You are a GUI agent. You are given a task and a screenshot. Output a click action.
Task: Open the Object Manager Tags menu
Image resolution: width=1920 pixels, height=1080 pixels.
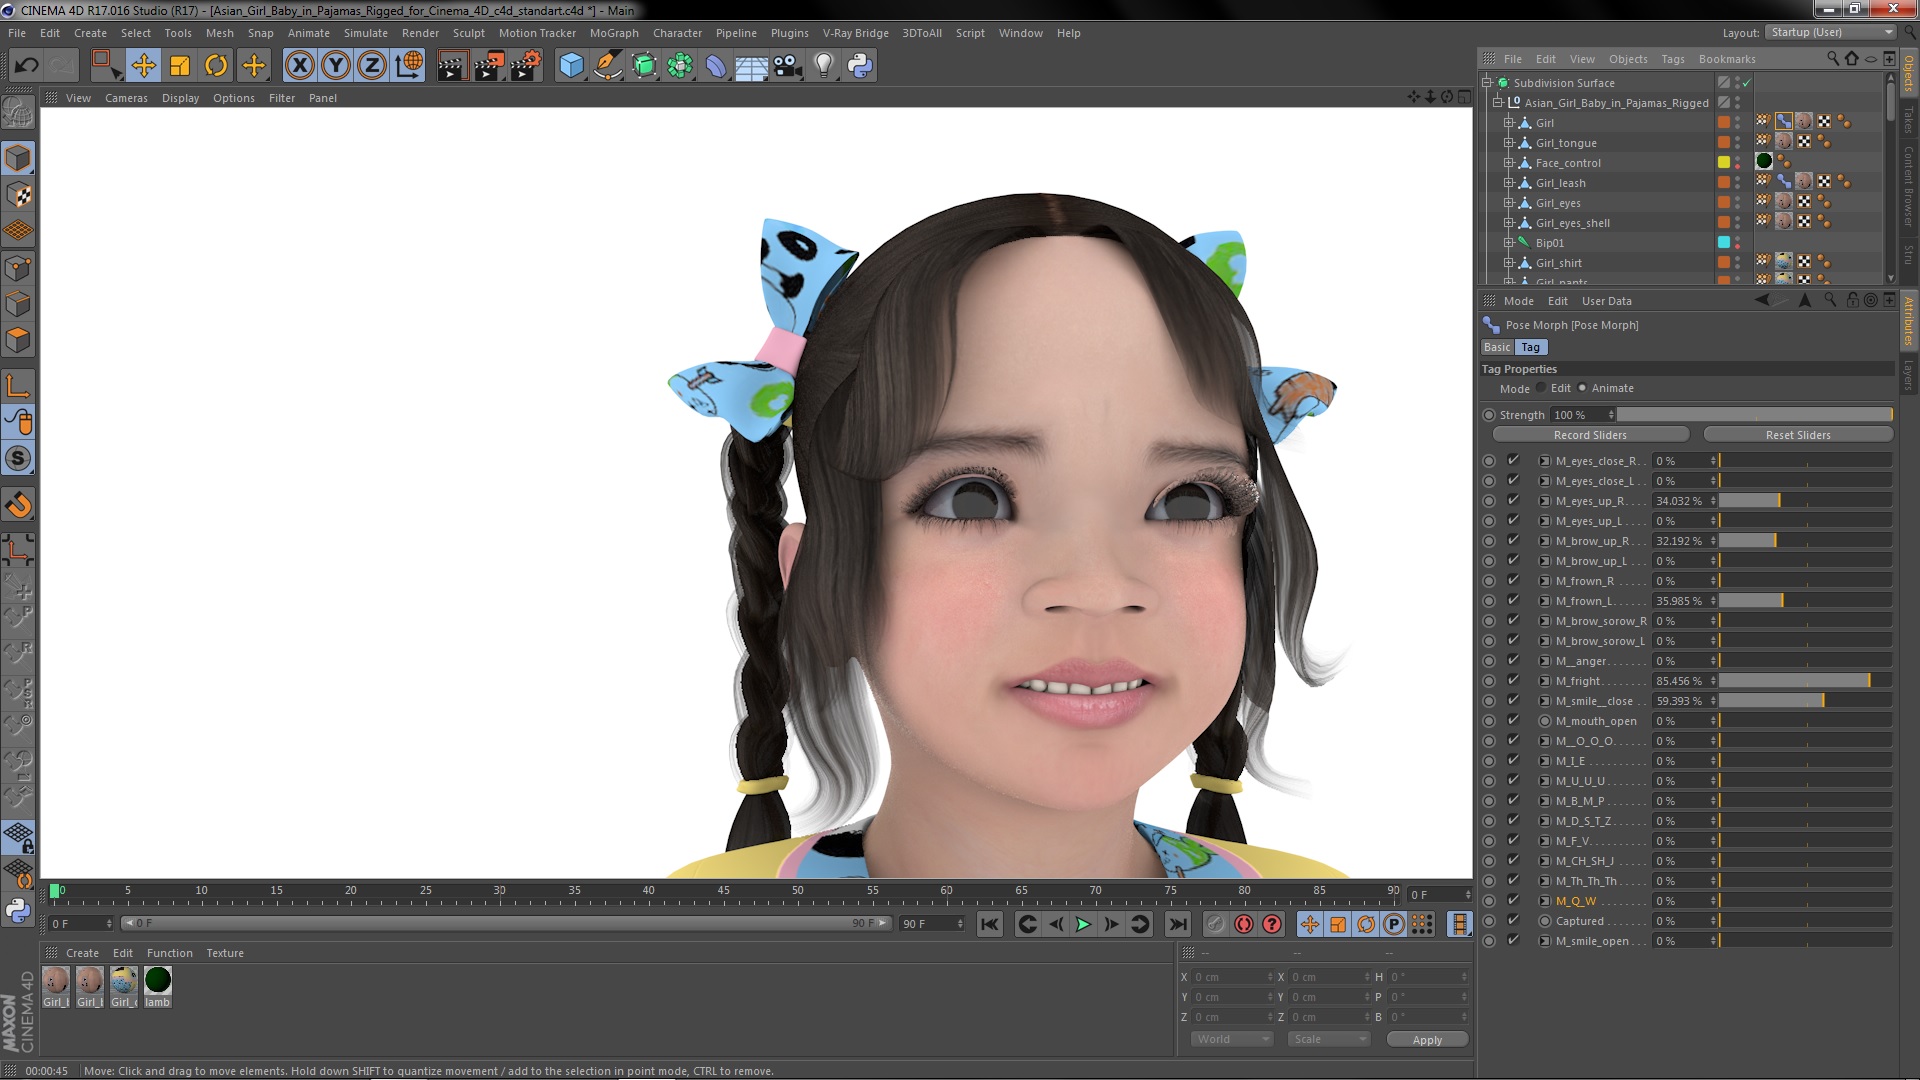tap(1672, 59)
